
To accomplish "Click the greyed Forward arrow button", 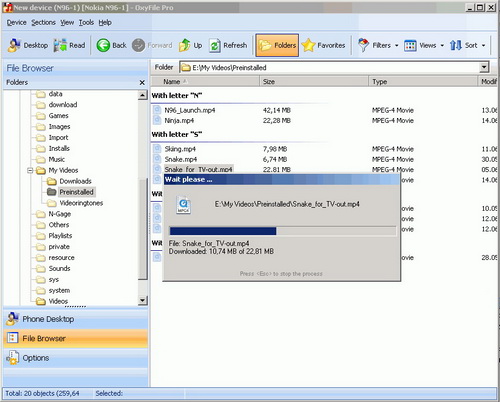I will coord(152,45).
